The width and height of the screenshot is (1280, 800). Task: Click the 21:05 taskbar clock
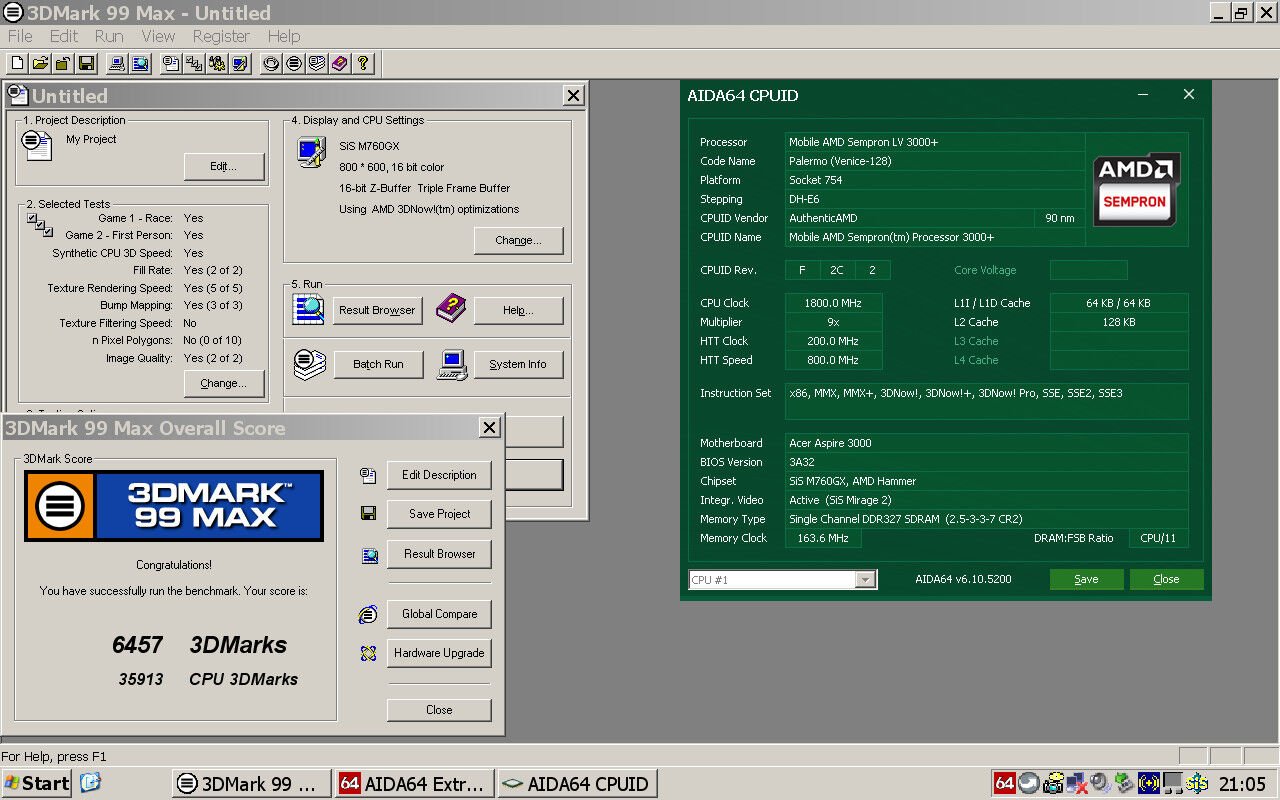tap(1242, 784)
